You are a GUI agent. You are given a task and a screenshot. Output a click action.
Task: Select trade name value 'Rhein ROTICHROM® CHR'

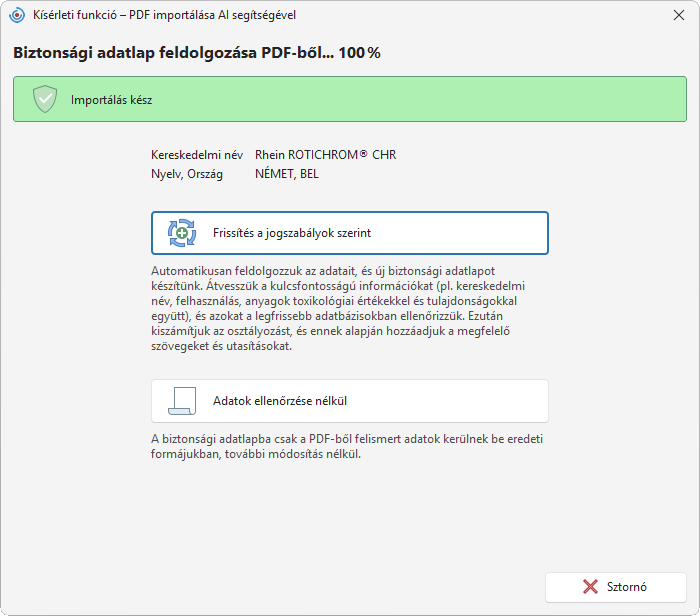(x=325, y=155)
